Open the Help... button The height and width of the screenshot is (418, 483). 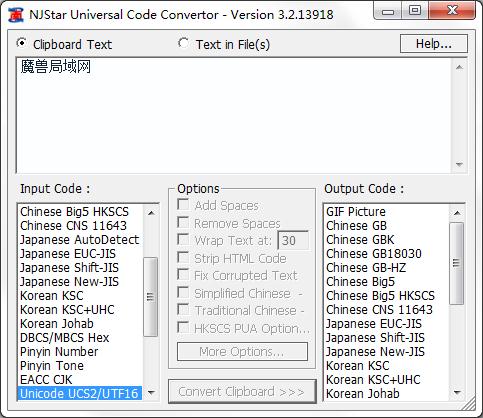(434, 44)
